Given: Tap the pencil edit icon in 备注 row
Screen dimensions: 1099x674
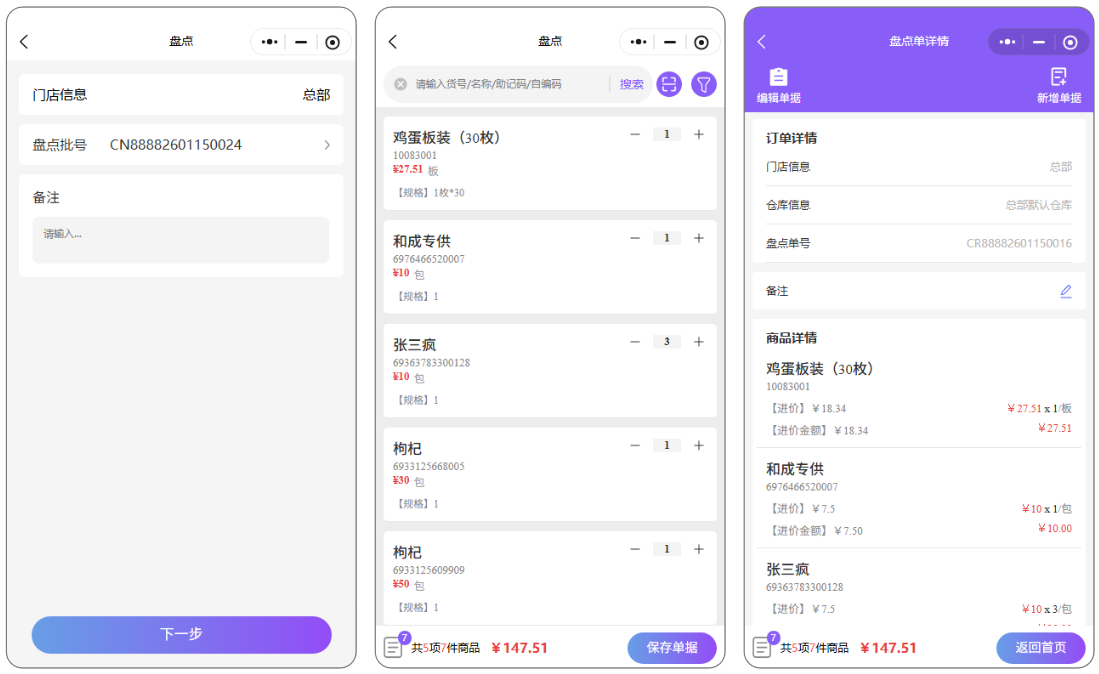Looking at the screenshot, I should 1065,291.
